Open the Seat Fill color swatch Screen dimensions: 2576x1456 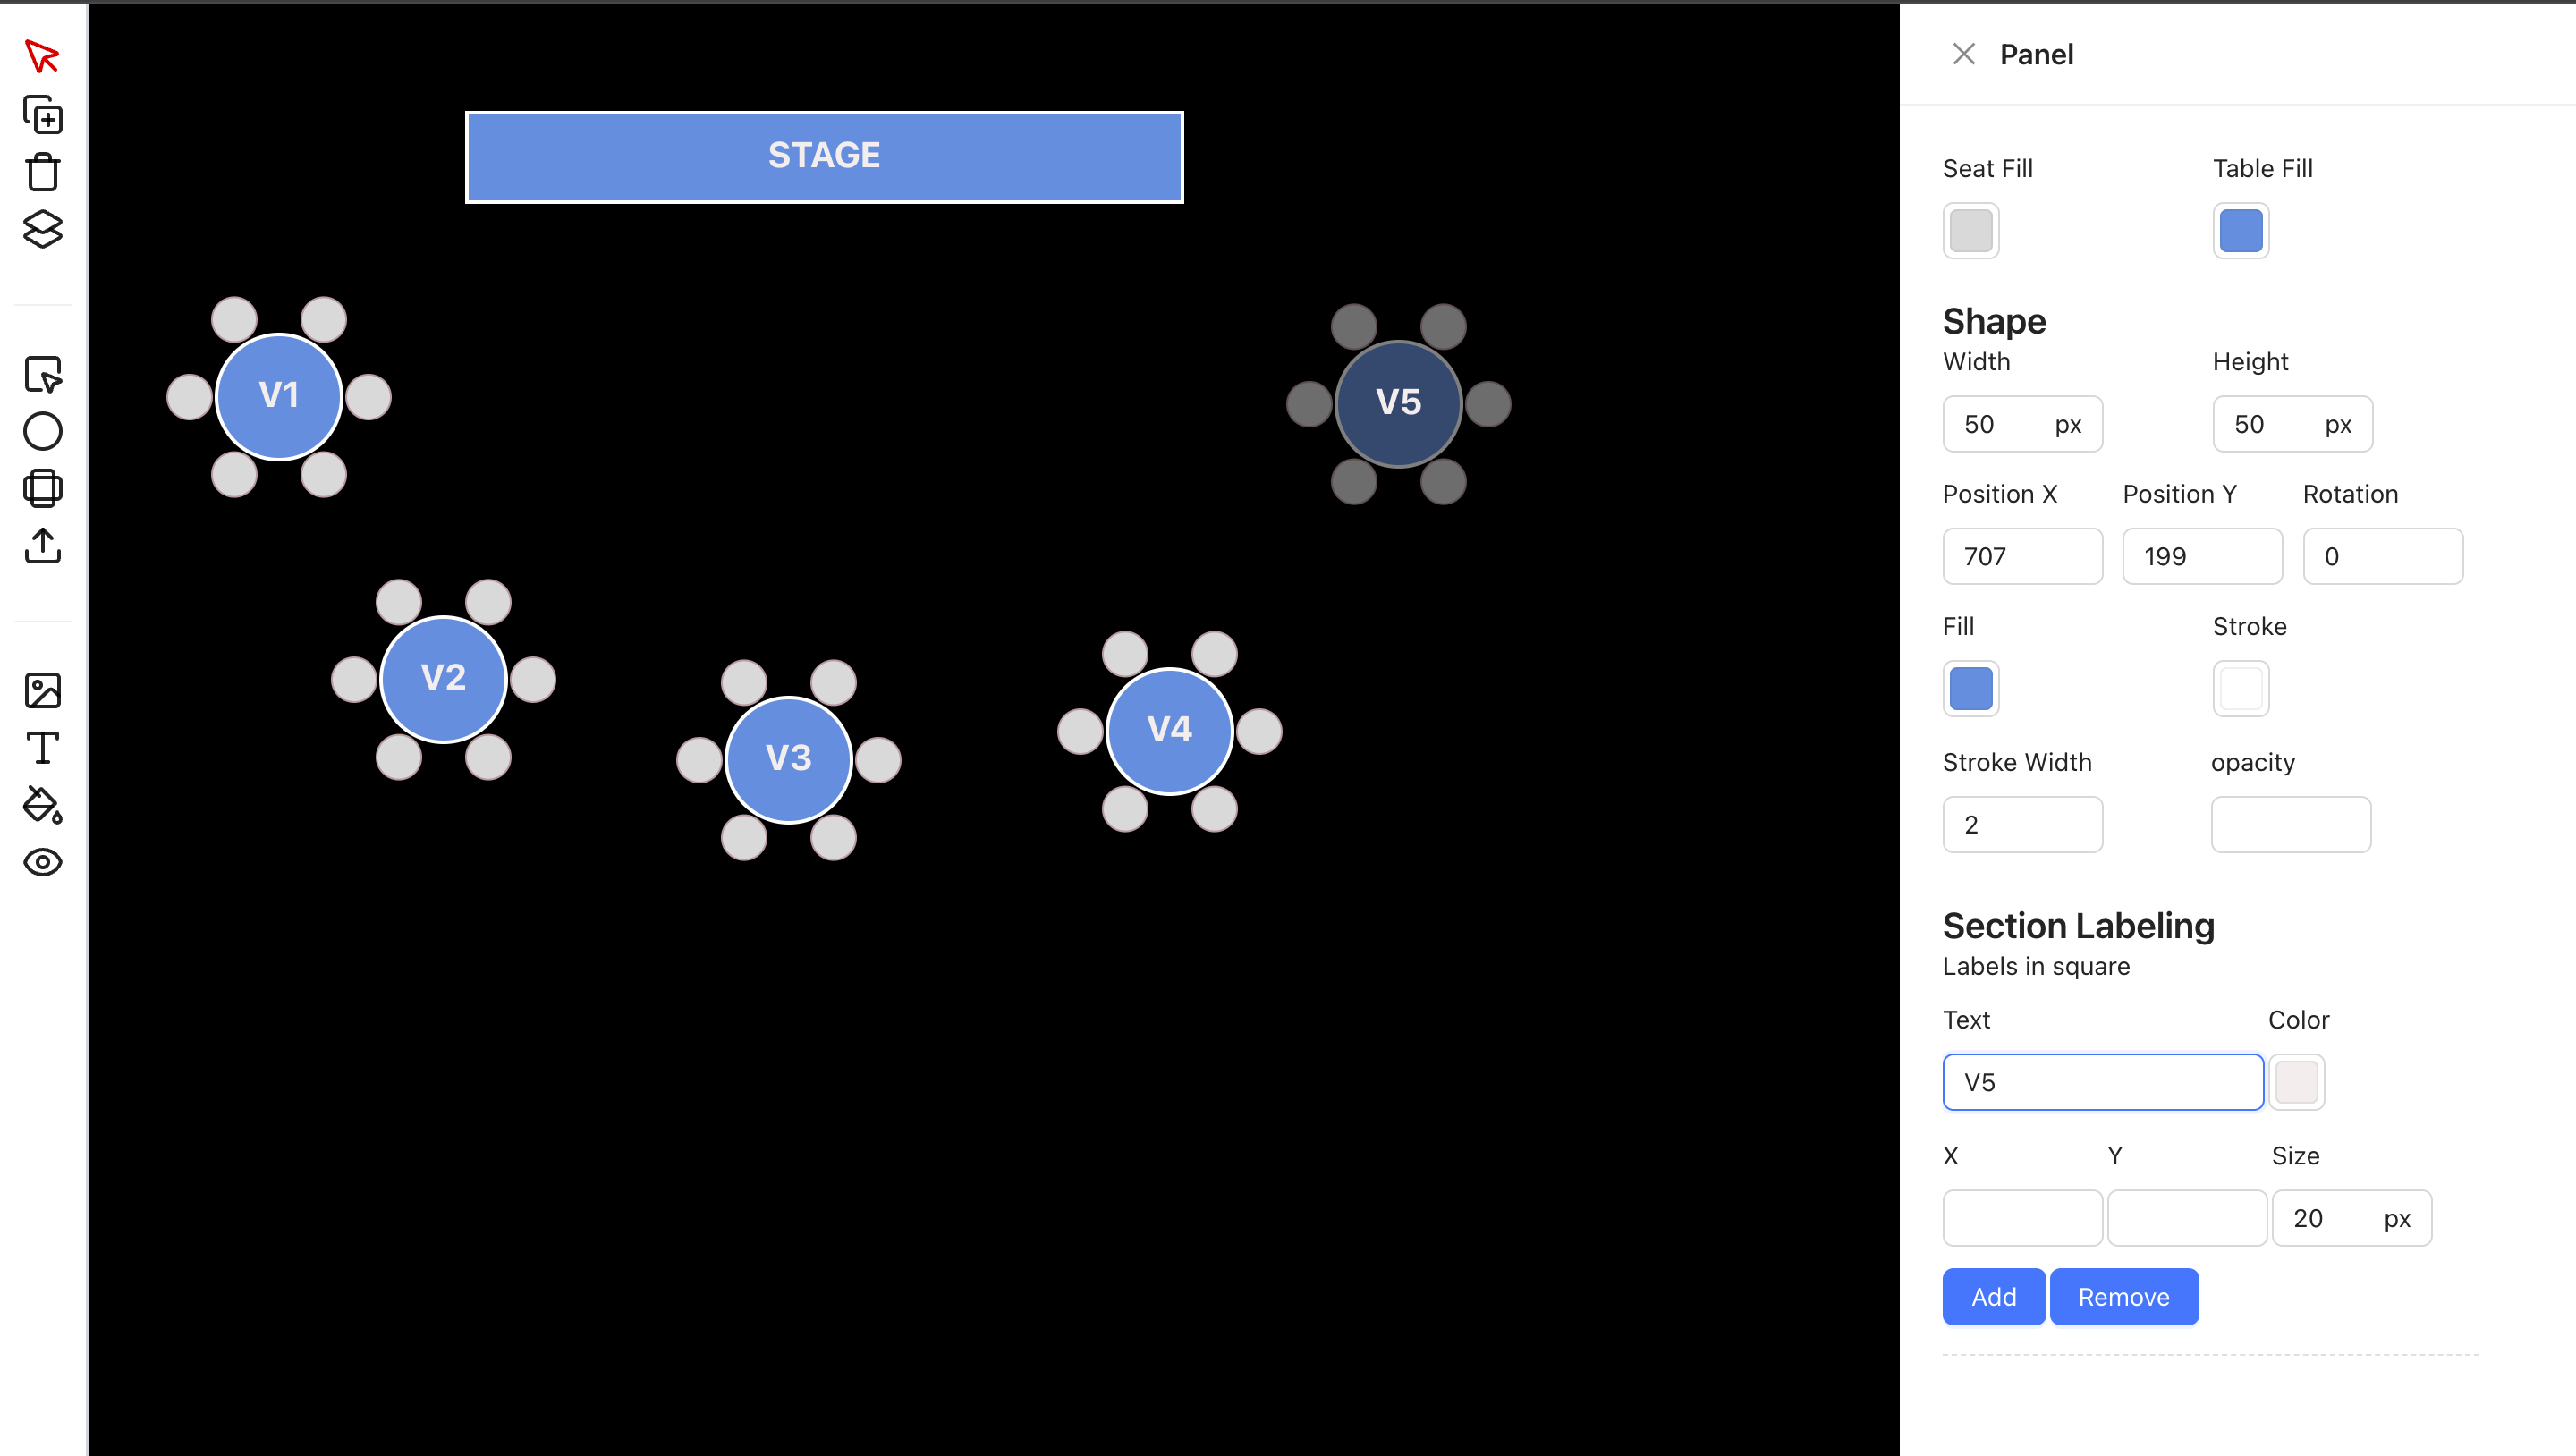[x=1970, y=231]
